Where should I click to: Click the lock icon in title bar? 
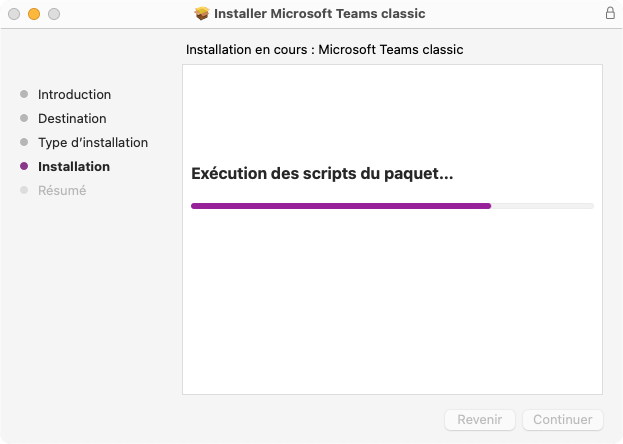pos(610,13)
